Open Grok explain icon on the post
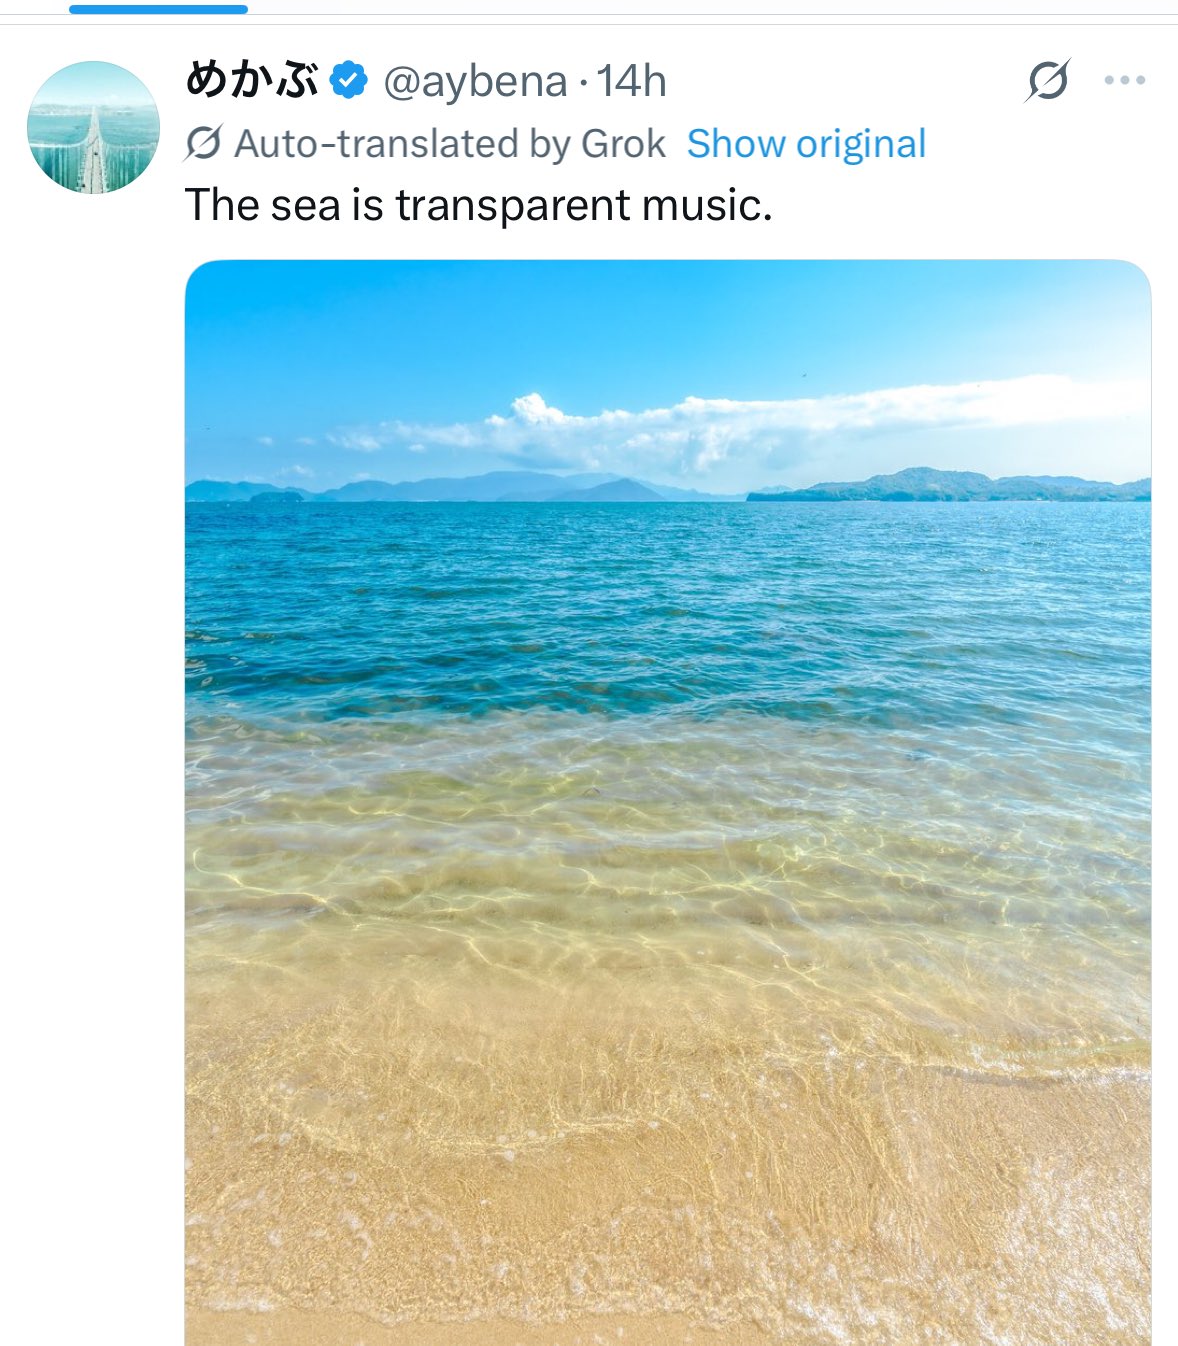Image resolution: width=1178 pixels, height=1346 pixels. point(1047,80)
